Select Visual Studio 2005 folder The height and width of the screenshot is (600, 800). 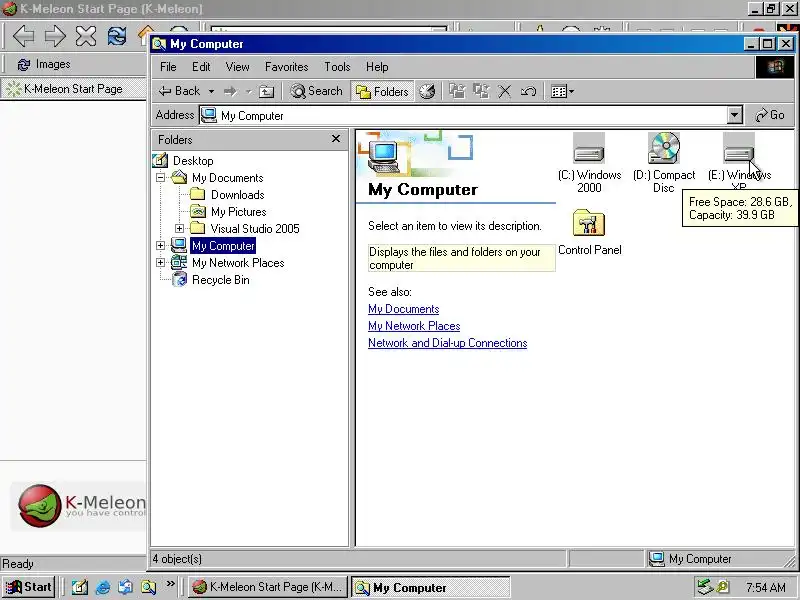255,229
